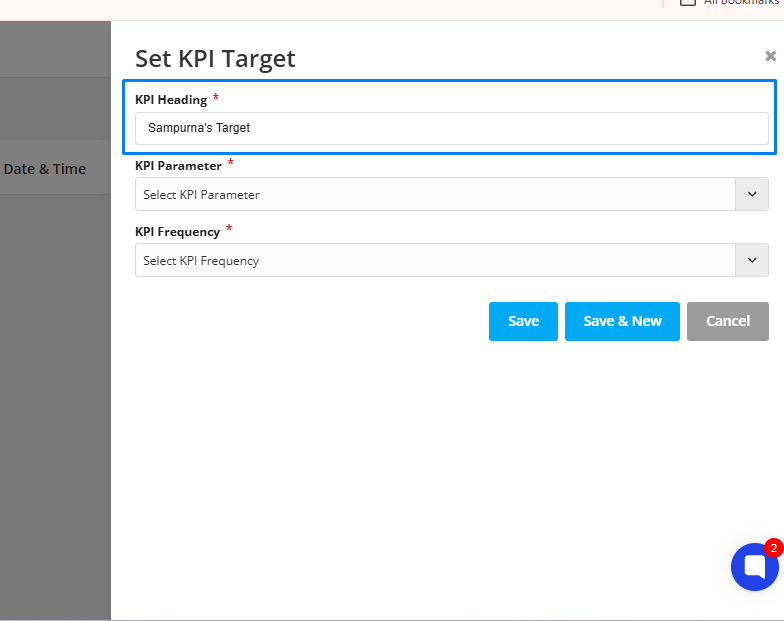This screenshot has height=621, width=784.
Task: Choose Save & New
Action: (x=622, y=321)
